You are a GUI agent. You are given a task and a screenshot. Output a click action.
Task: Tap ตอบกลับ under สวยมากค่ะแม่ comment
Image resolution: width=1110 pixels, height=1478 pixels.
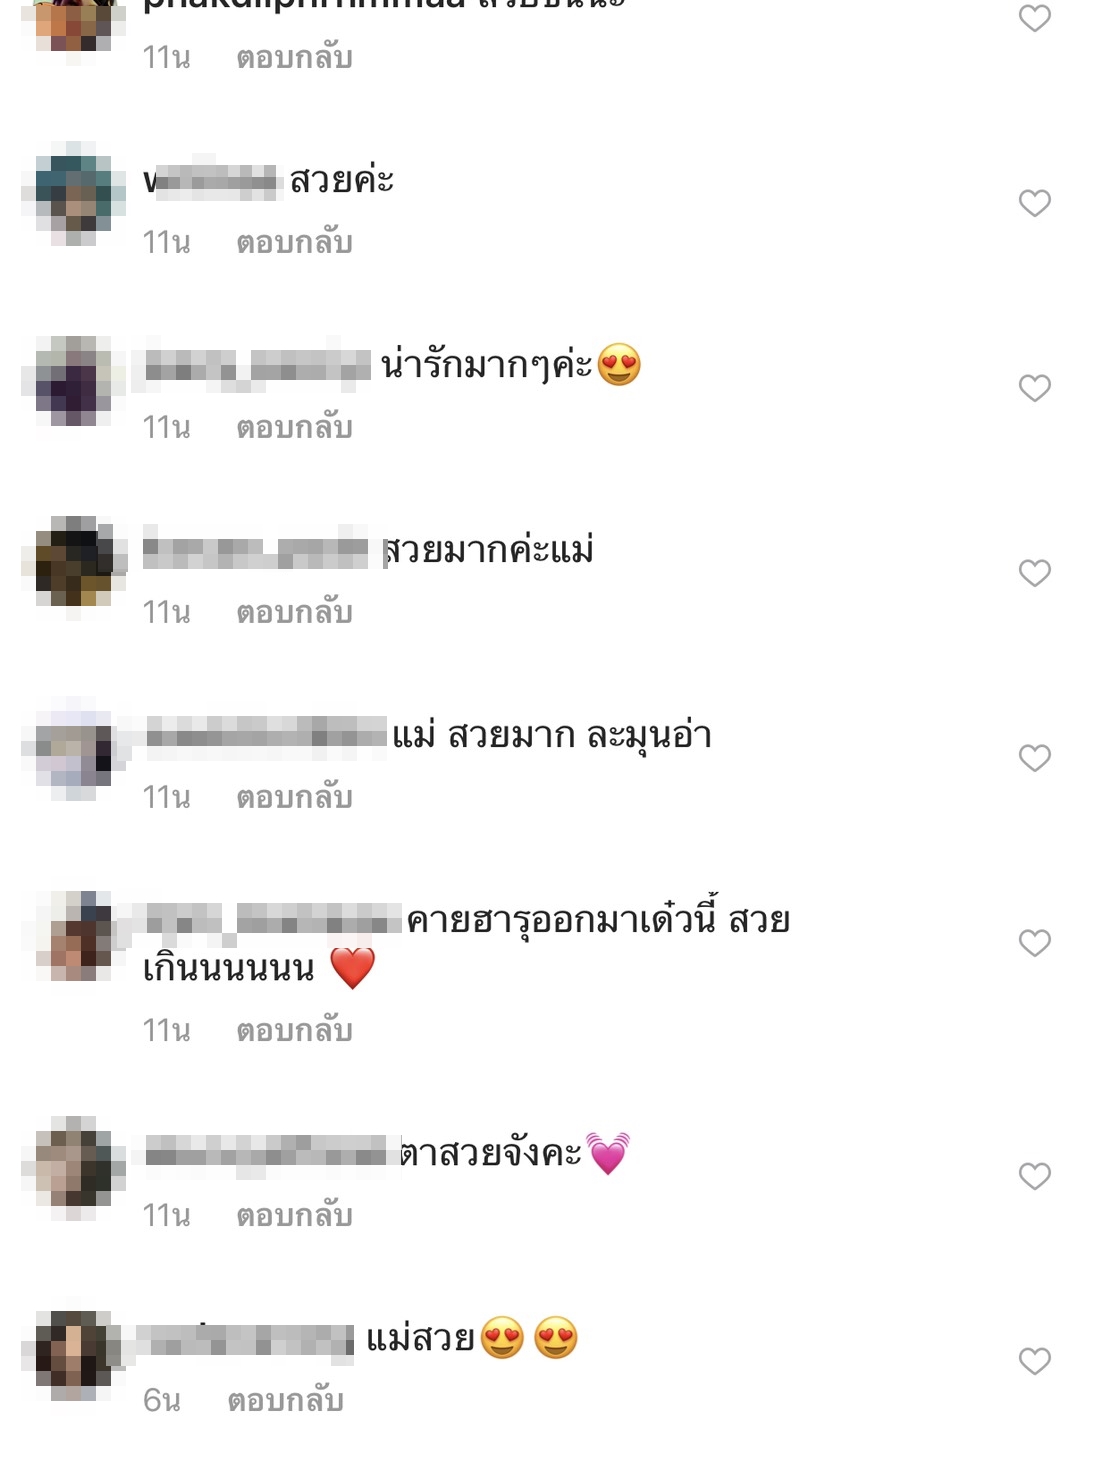(294, 613)
